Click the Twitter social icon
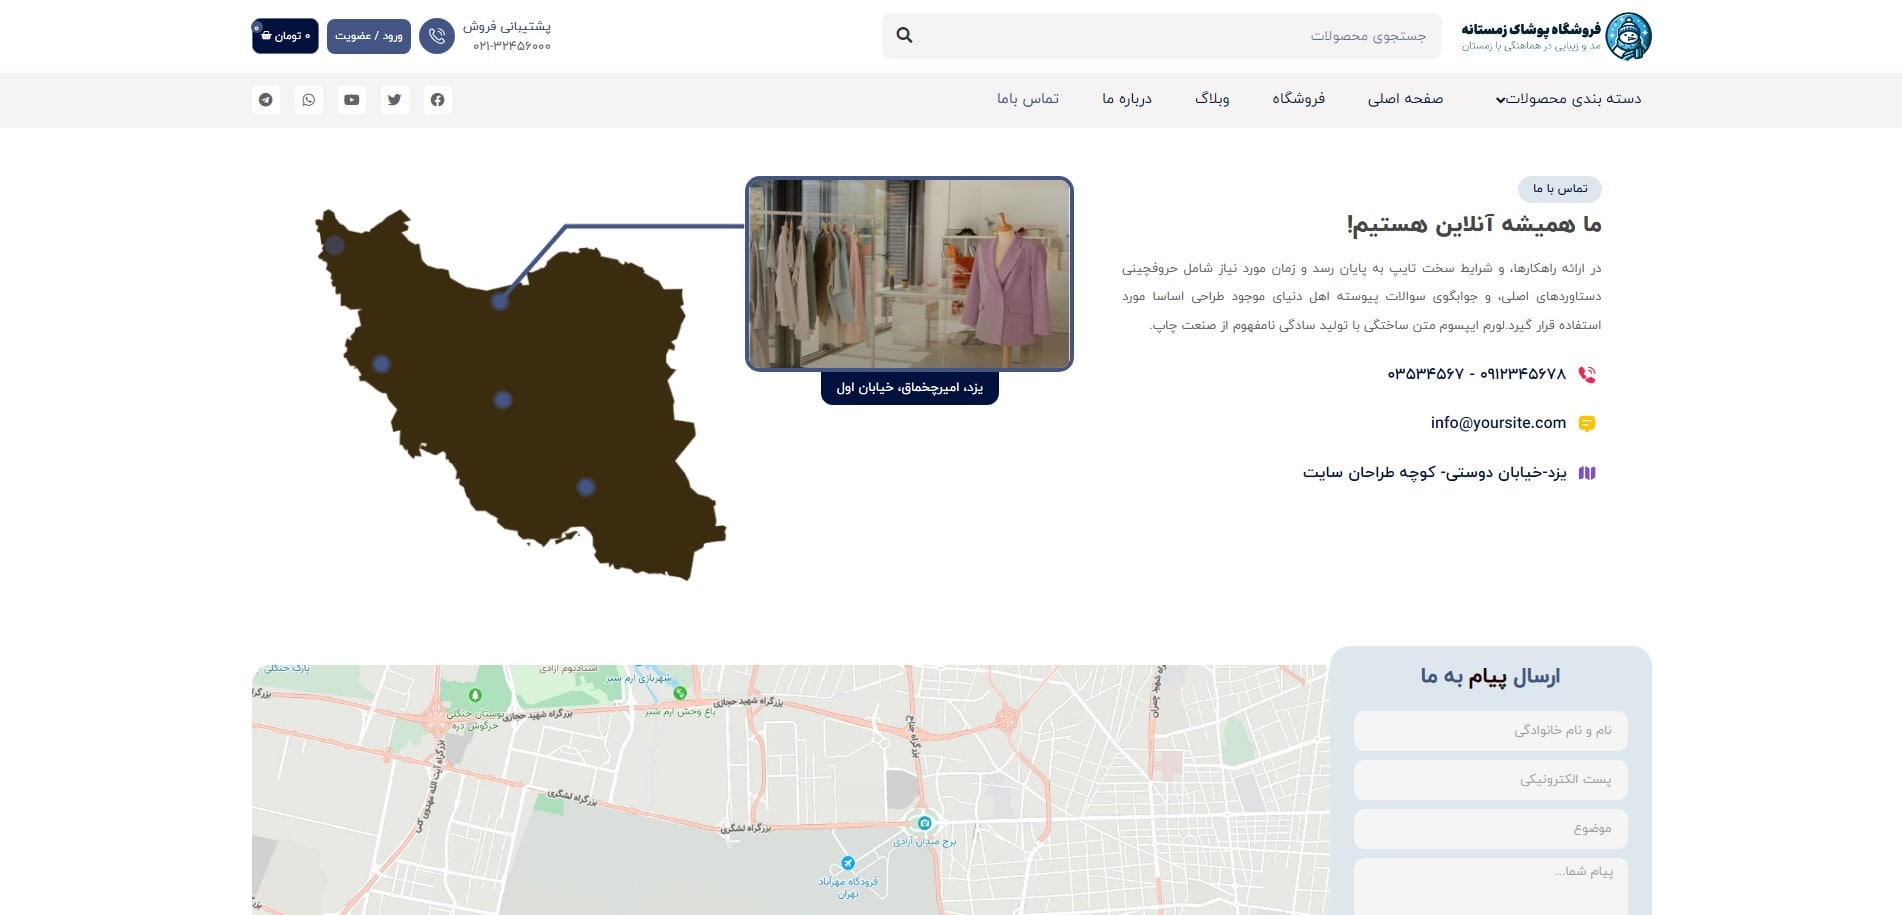This screenshot has width=1902, height=915. click(394, 99)
